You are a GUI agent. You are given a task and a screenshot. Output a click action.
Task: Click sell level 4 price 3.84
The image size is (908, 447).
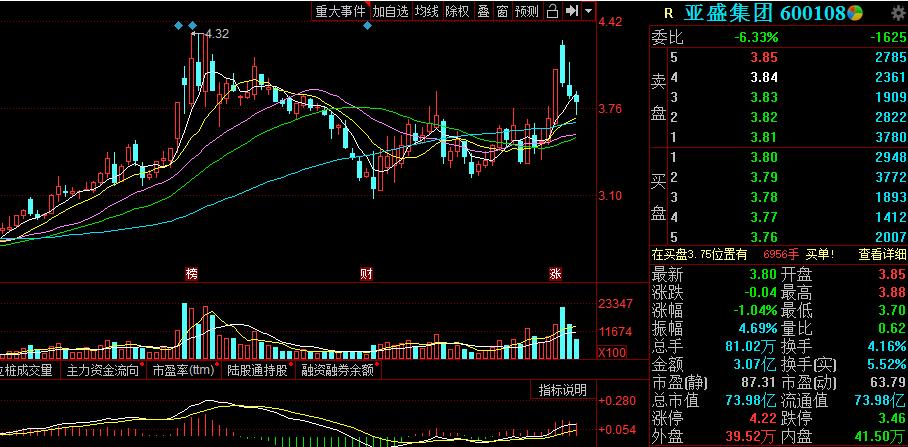pos(764,77)
